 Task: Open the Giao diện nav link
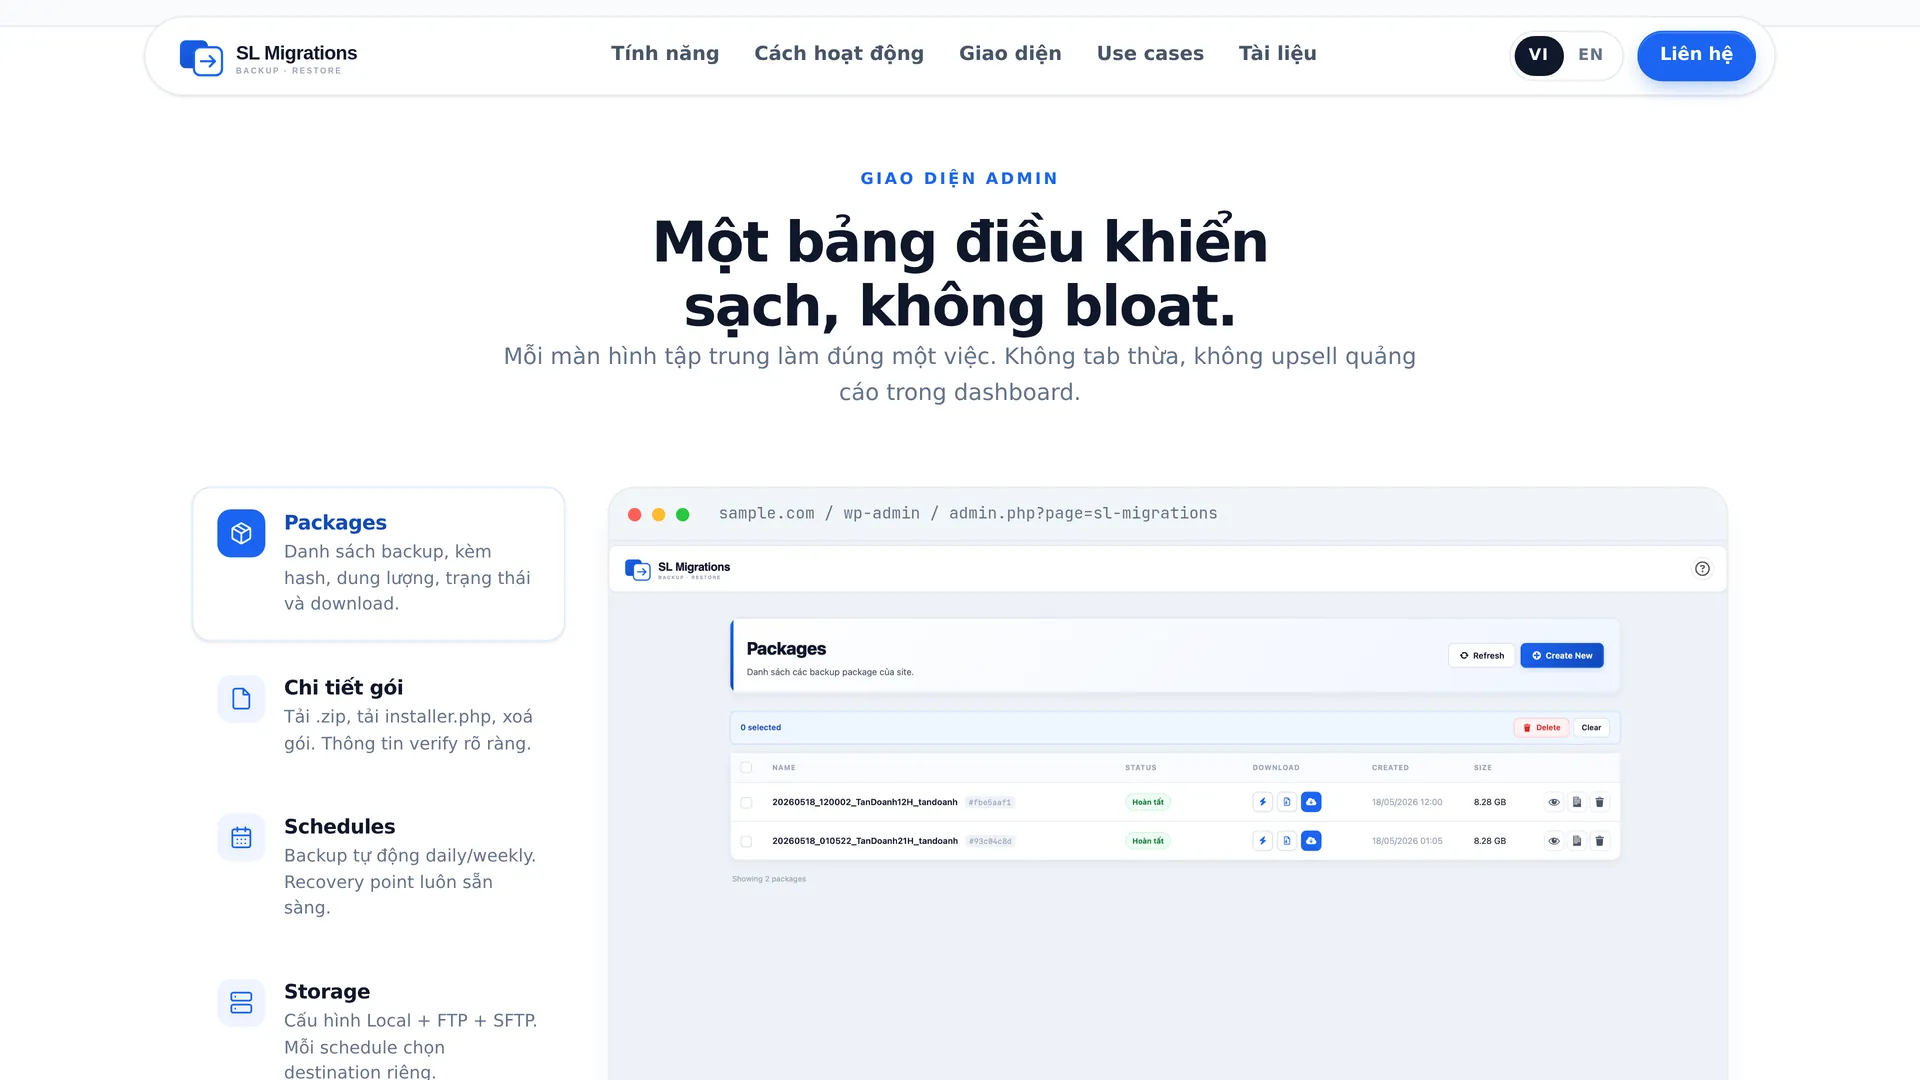pos(1010,54)
